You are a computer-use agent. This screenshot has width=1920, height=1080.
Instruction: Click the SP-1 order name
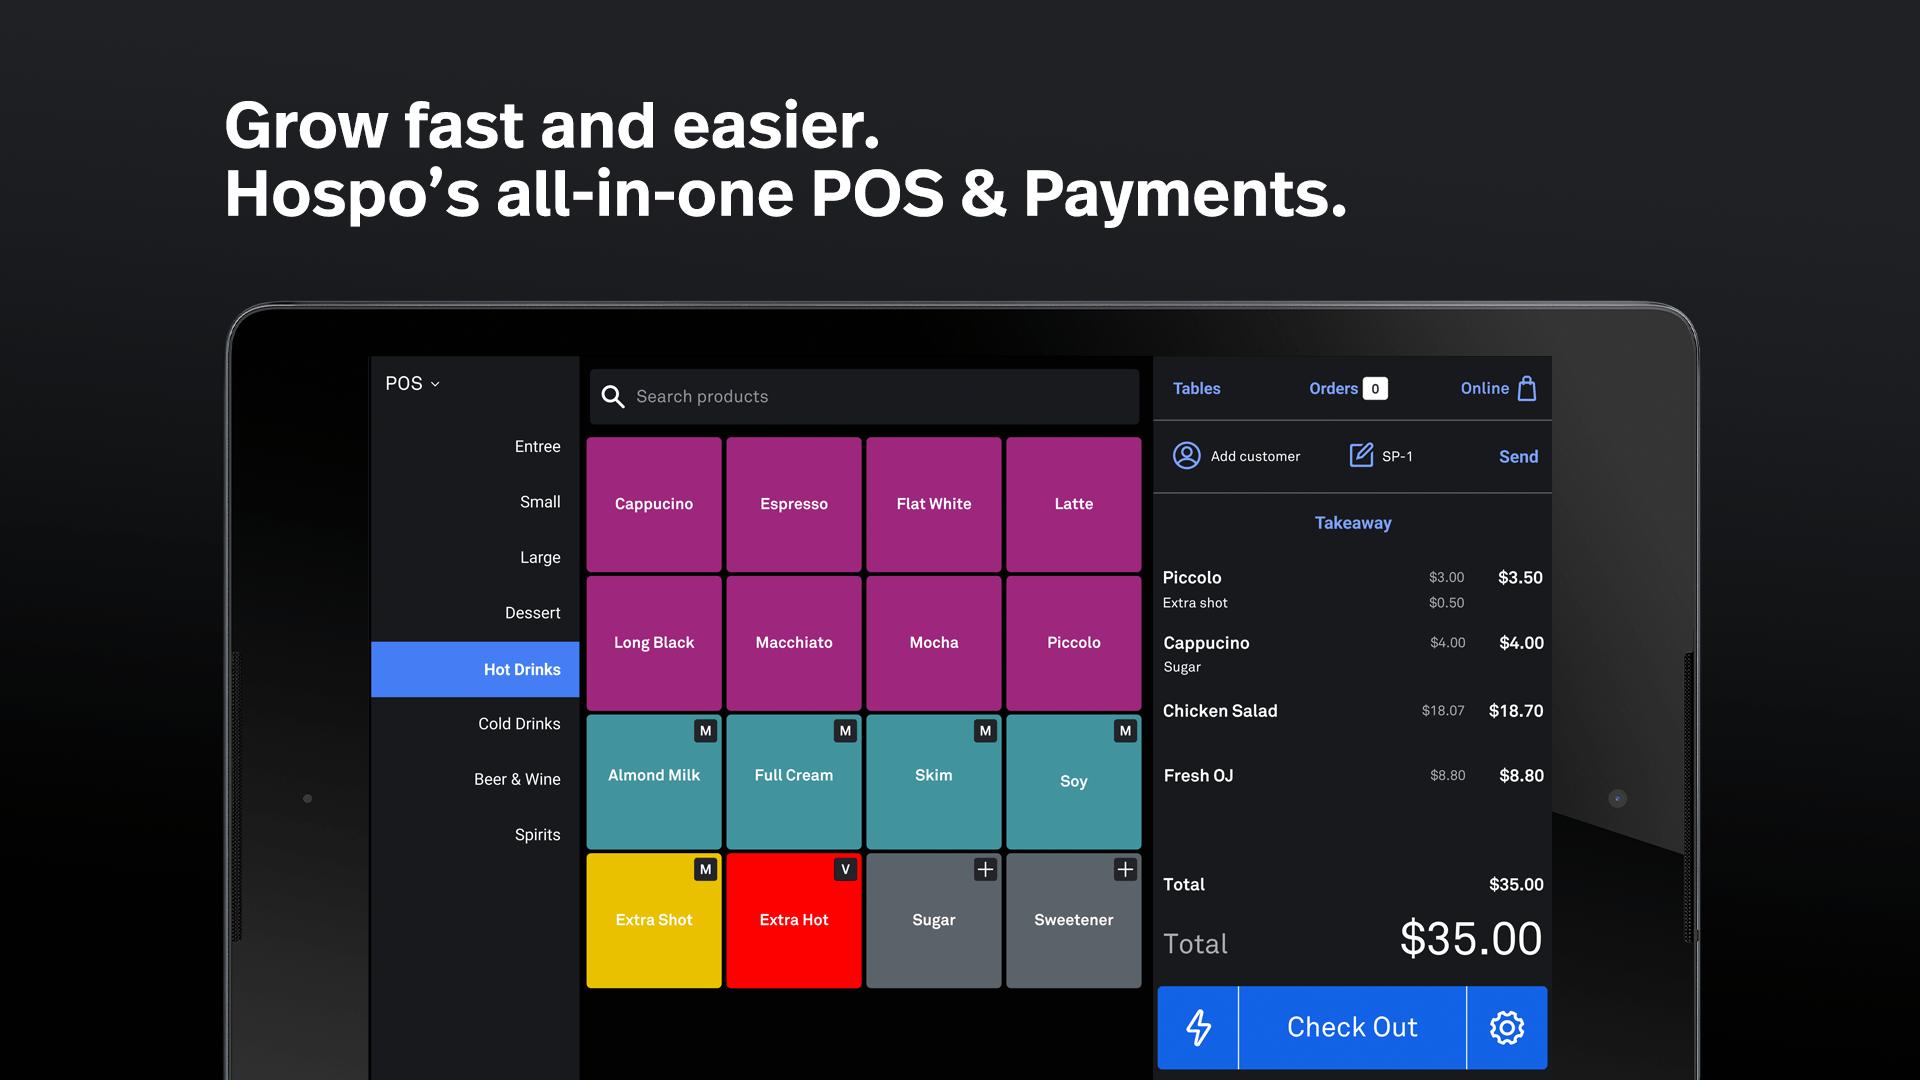click(1397, 457)
